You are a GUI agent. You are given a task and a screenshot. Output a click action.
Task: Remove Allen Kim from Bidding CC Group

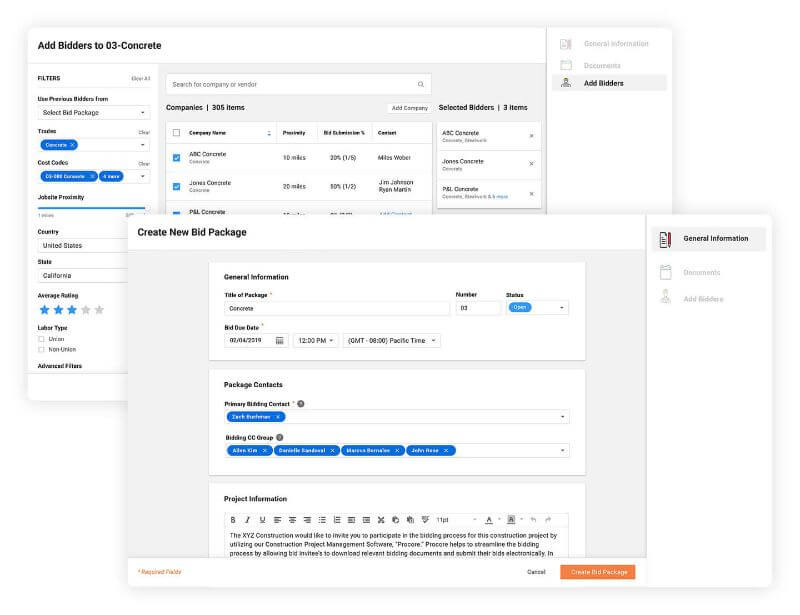pos(265,451)
